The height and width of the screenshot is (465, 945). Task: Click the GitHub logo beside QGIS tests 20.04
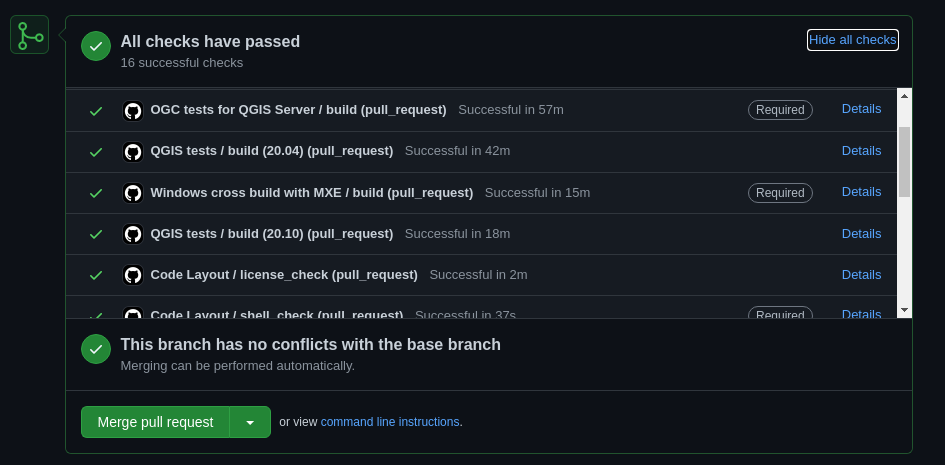point(133,152)
